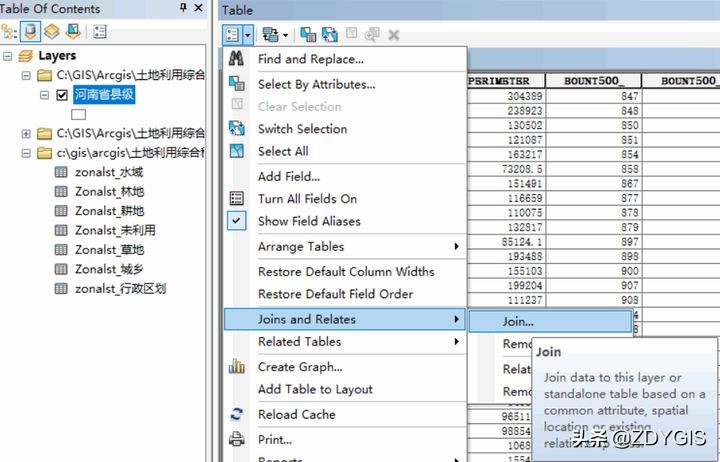
Task: Click the Create Graph chart icon
Action: (x=236, y=366)
